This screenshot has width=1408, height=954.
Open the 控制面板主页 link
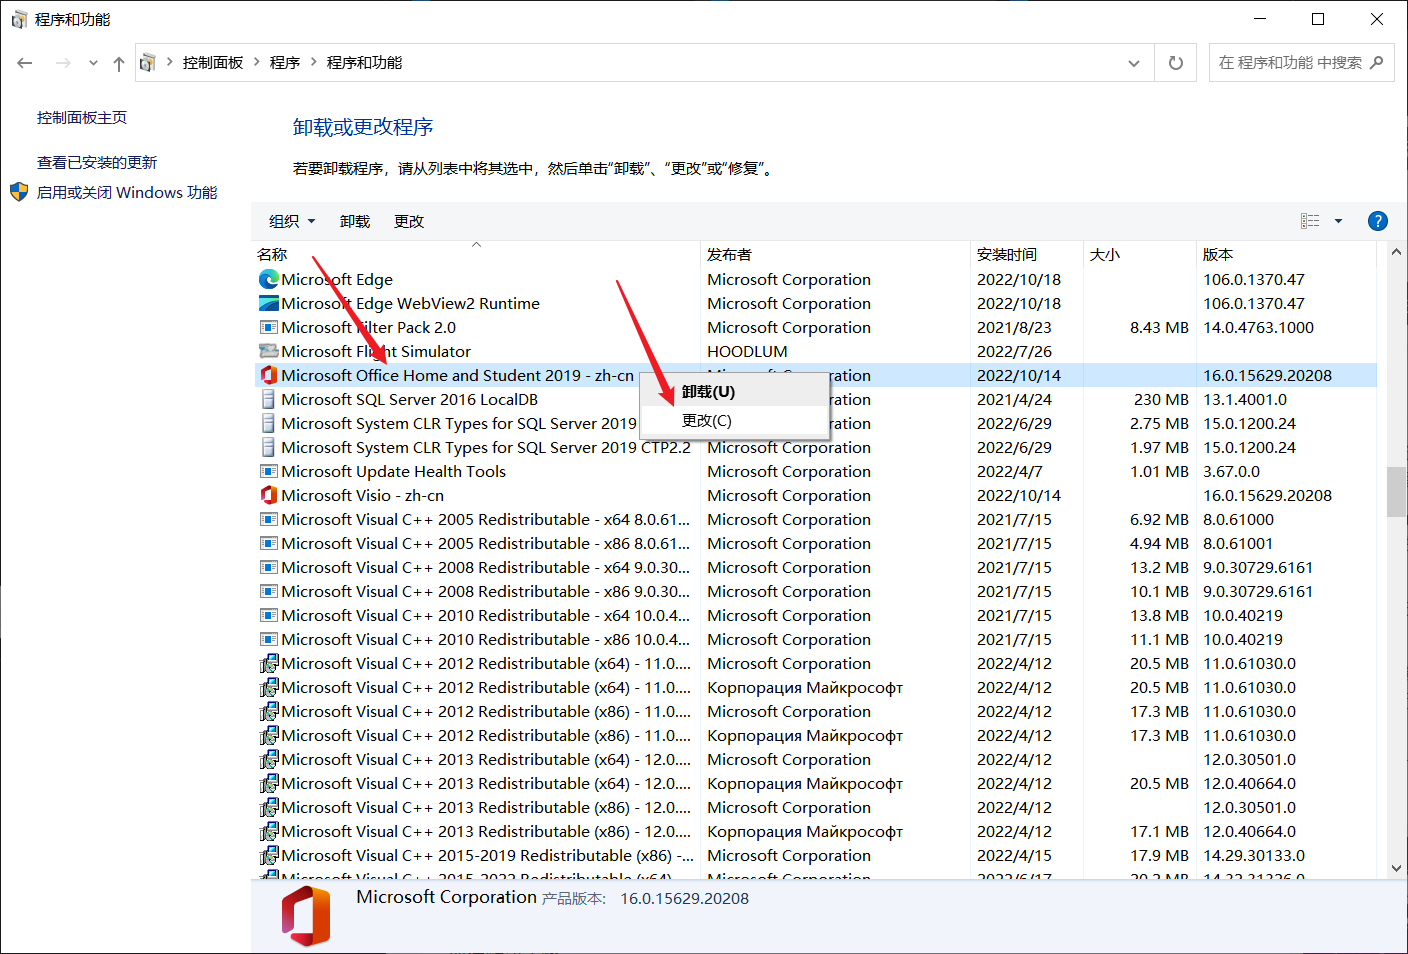[82, 117]
